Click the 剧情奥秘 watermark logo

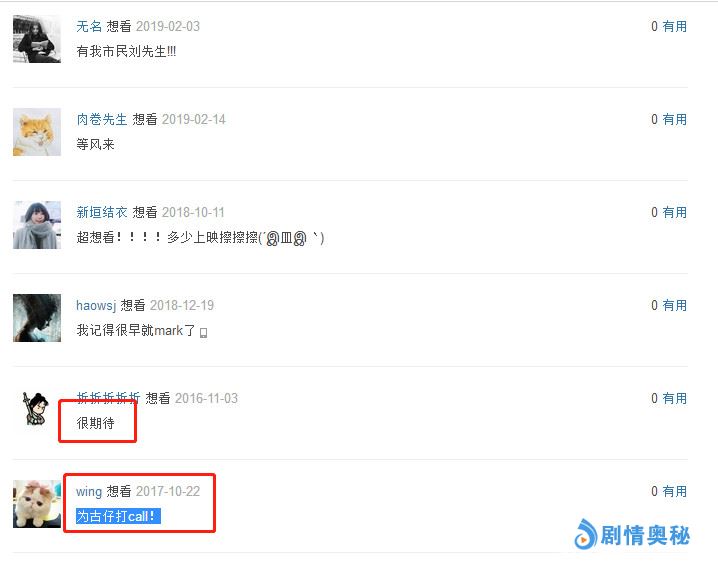pos(632,534)
